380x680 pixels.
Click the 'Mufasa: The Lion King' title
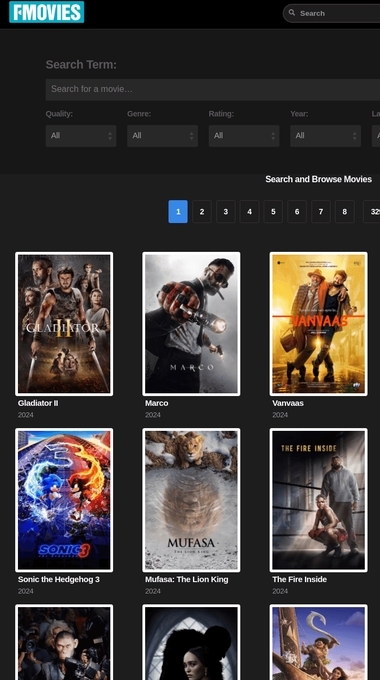(x=187, y=579)
